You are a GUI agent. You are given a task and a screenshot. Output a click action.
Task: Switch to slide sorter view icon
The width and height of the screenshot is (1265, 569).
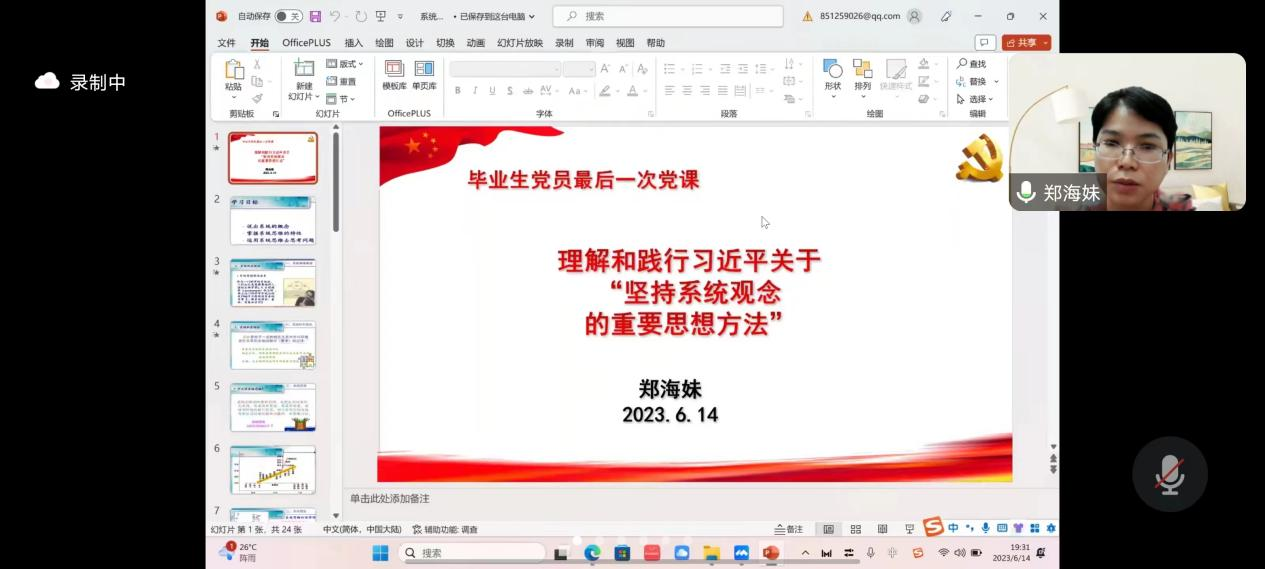(x=855, y=529)
